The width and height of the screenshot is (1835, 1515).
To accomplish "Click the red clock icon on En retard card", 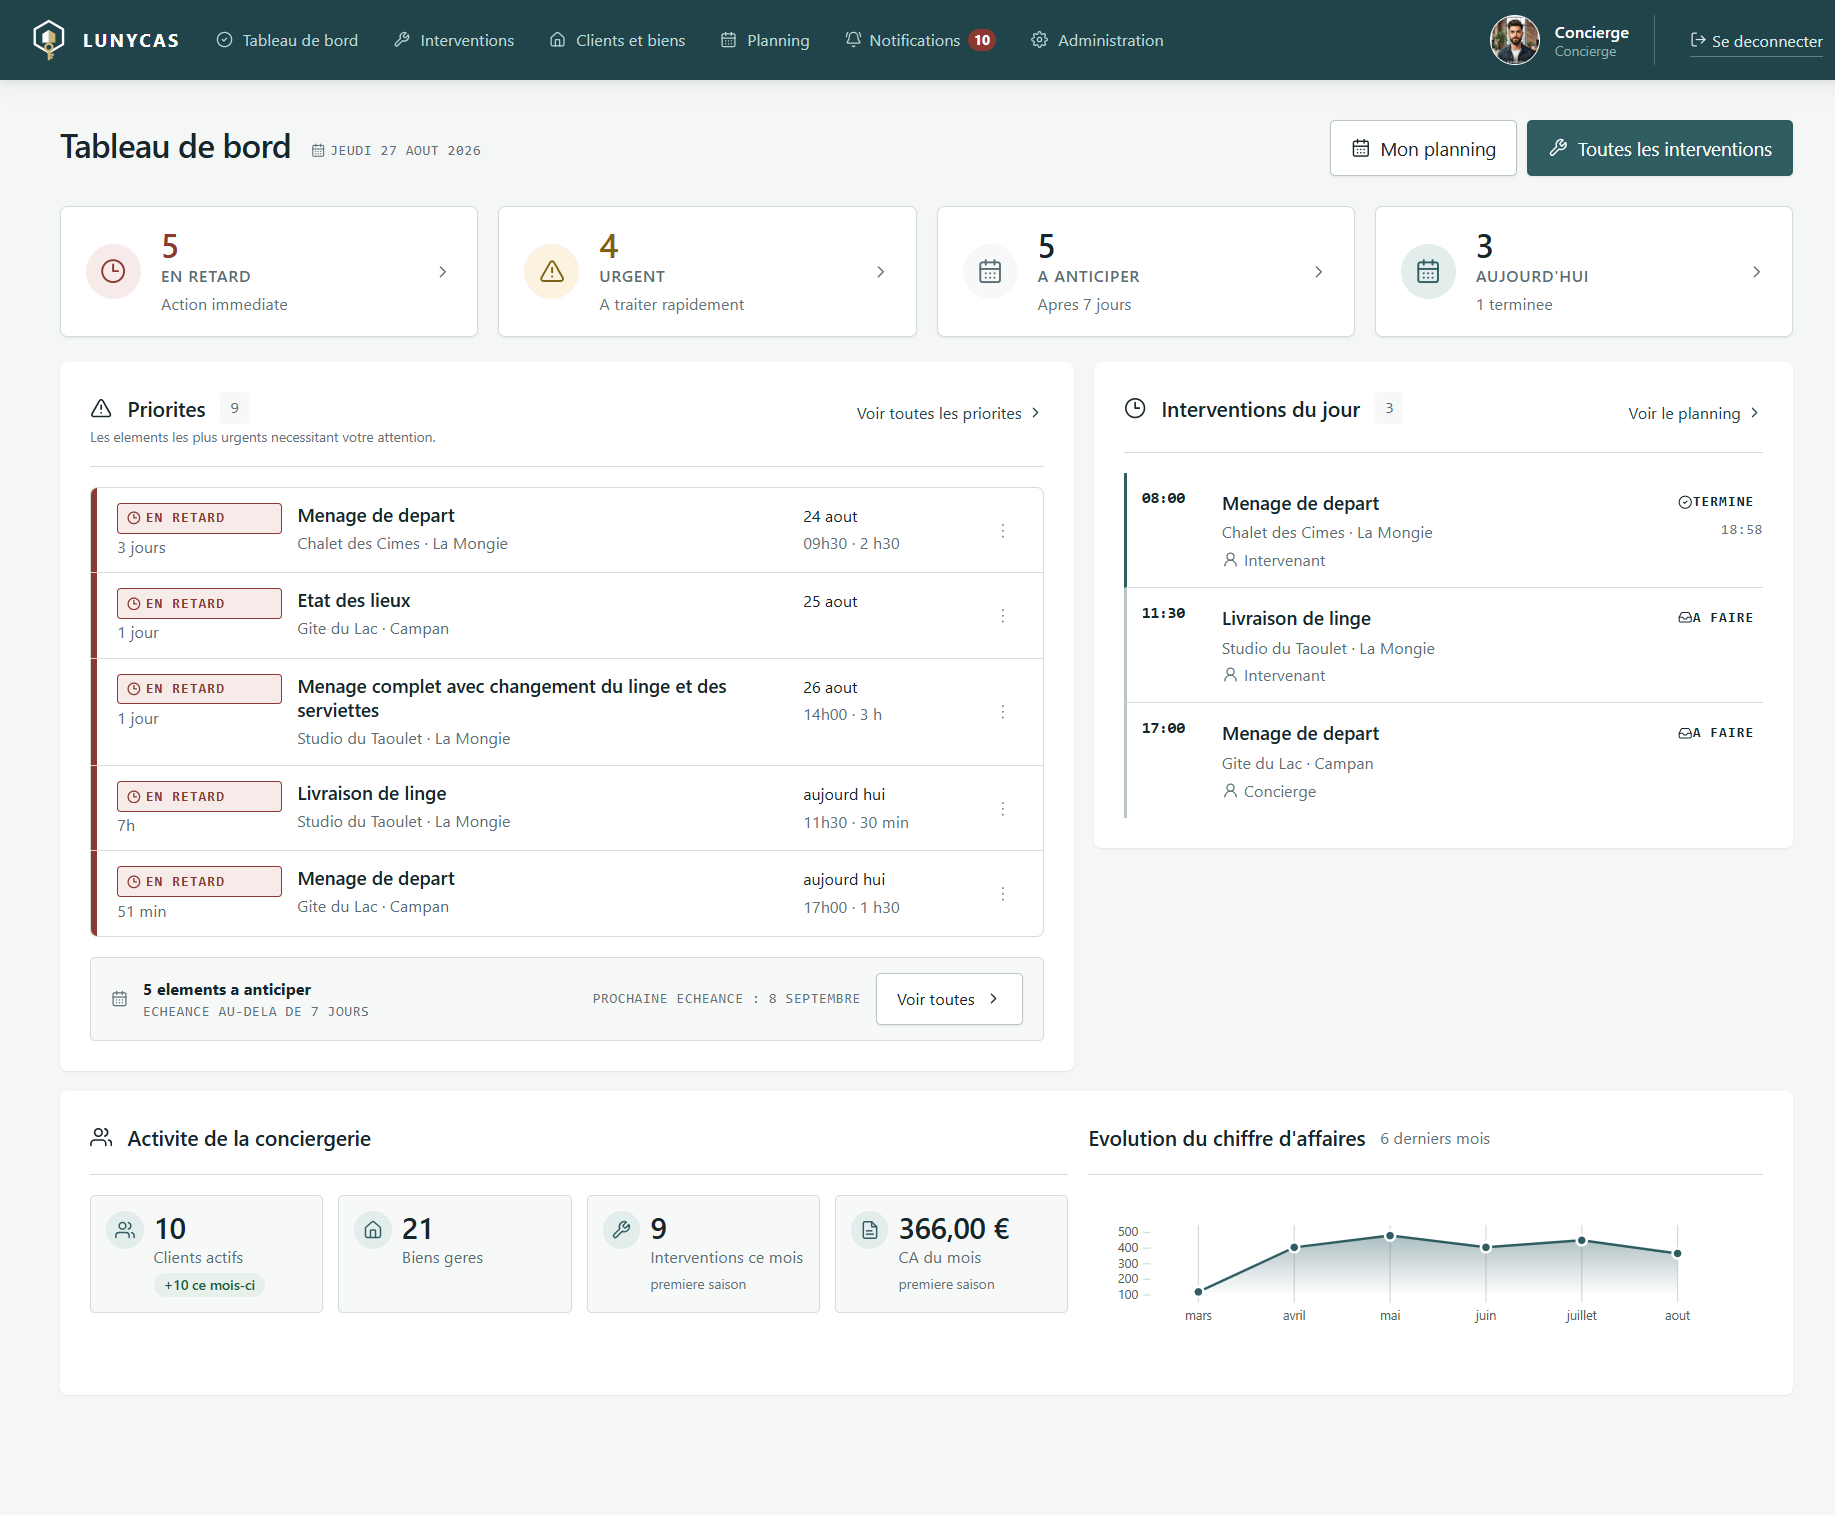I will coord(113,271).
